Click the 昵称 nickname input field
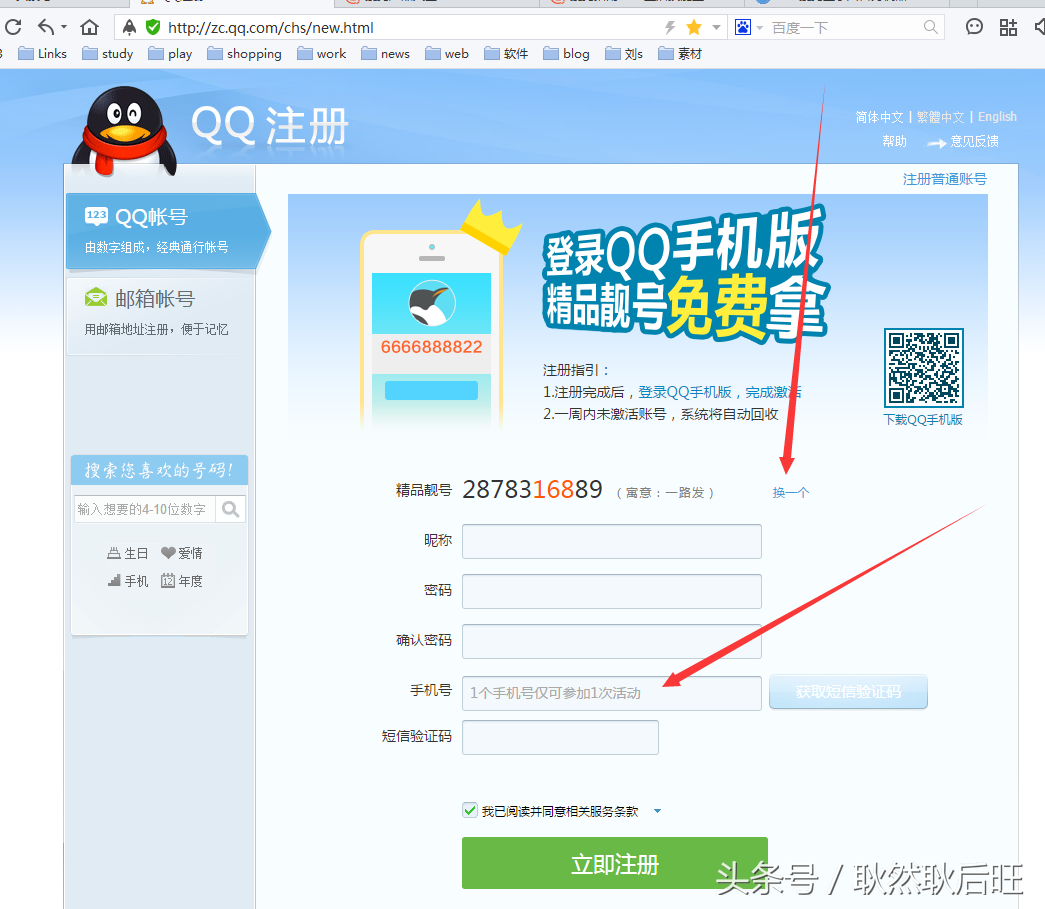The width and height of the screenshot is (1045, 909). coord(611,542)
